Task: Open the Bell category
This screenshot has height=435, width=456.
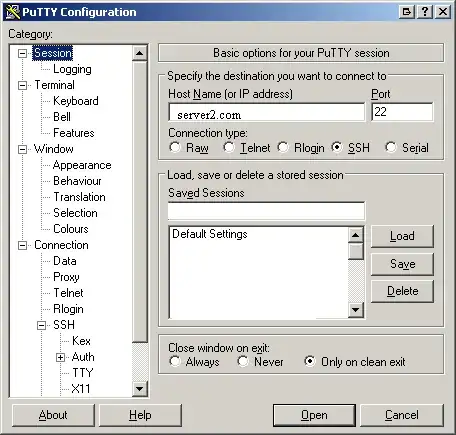Action: (62, 117)
